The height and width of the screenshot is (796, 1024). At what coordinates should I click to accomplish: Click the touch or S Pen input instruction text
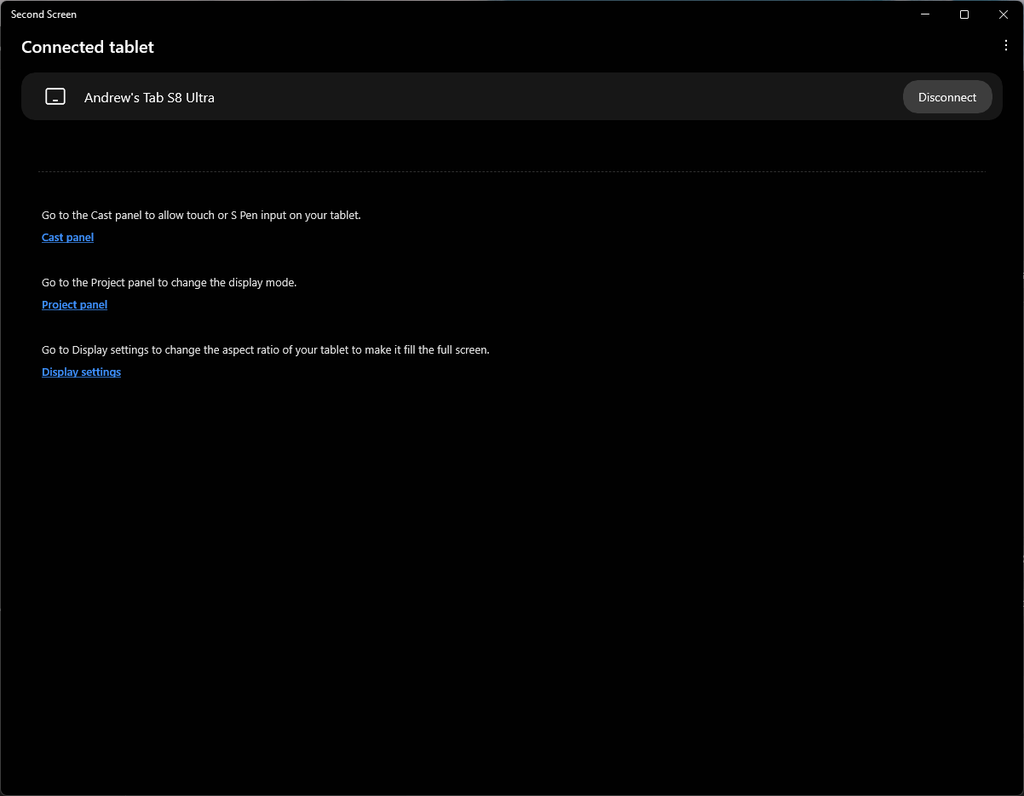(x=201, y=215)
